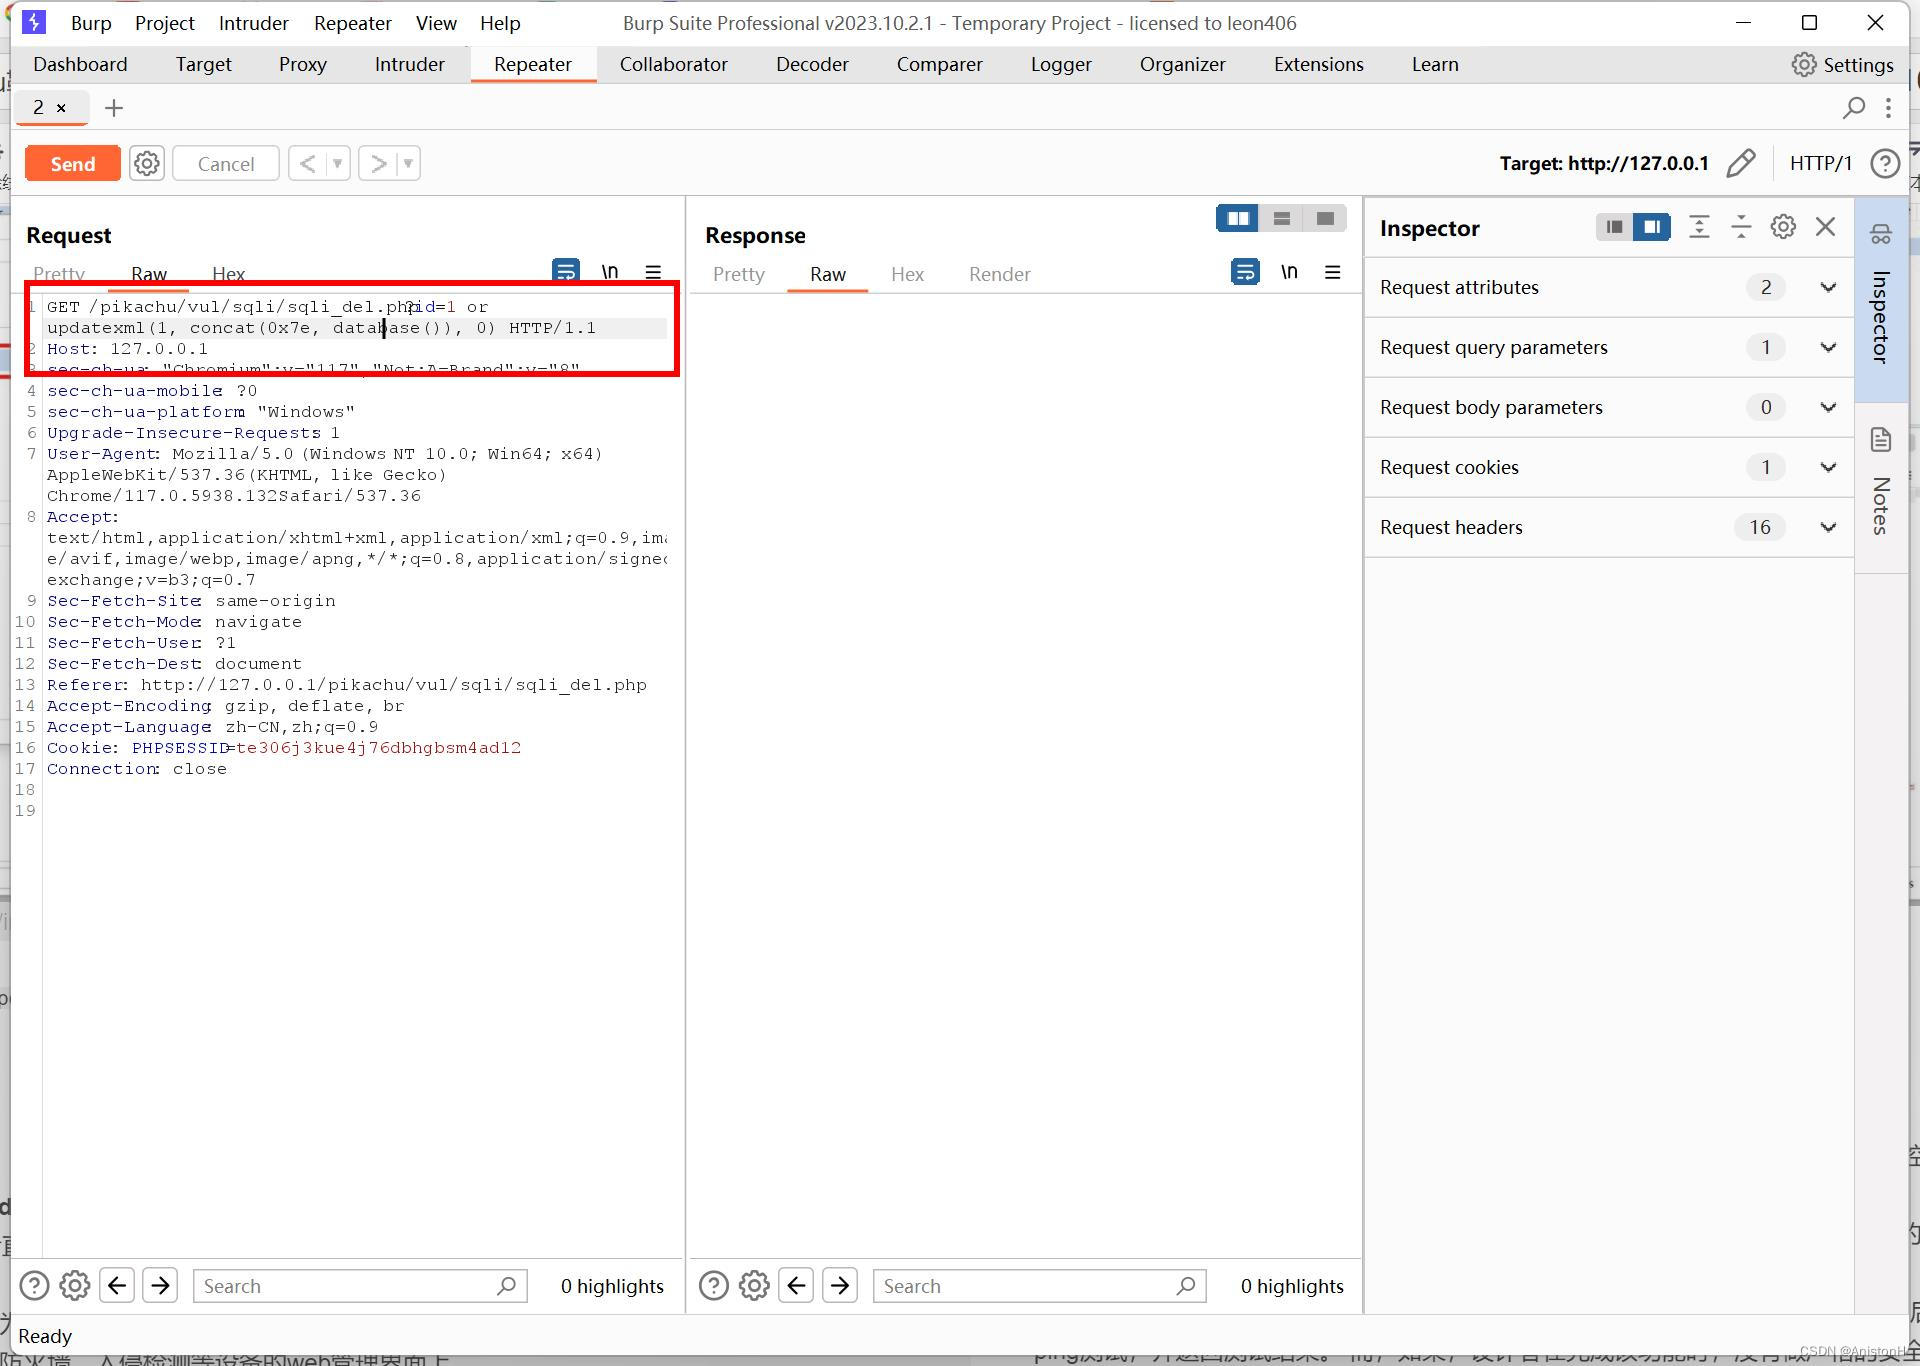Open history dropdown next to back arrow

pos(338,164)
